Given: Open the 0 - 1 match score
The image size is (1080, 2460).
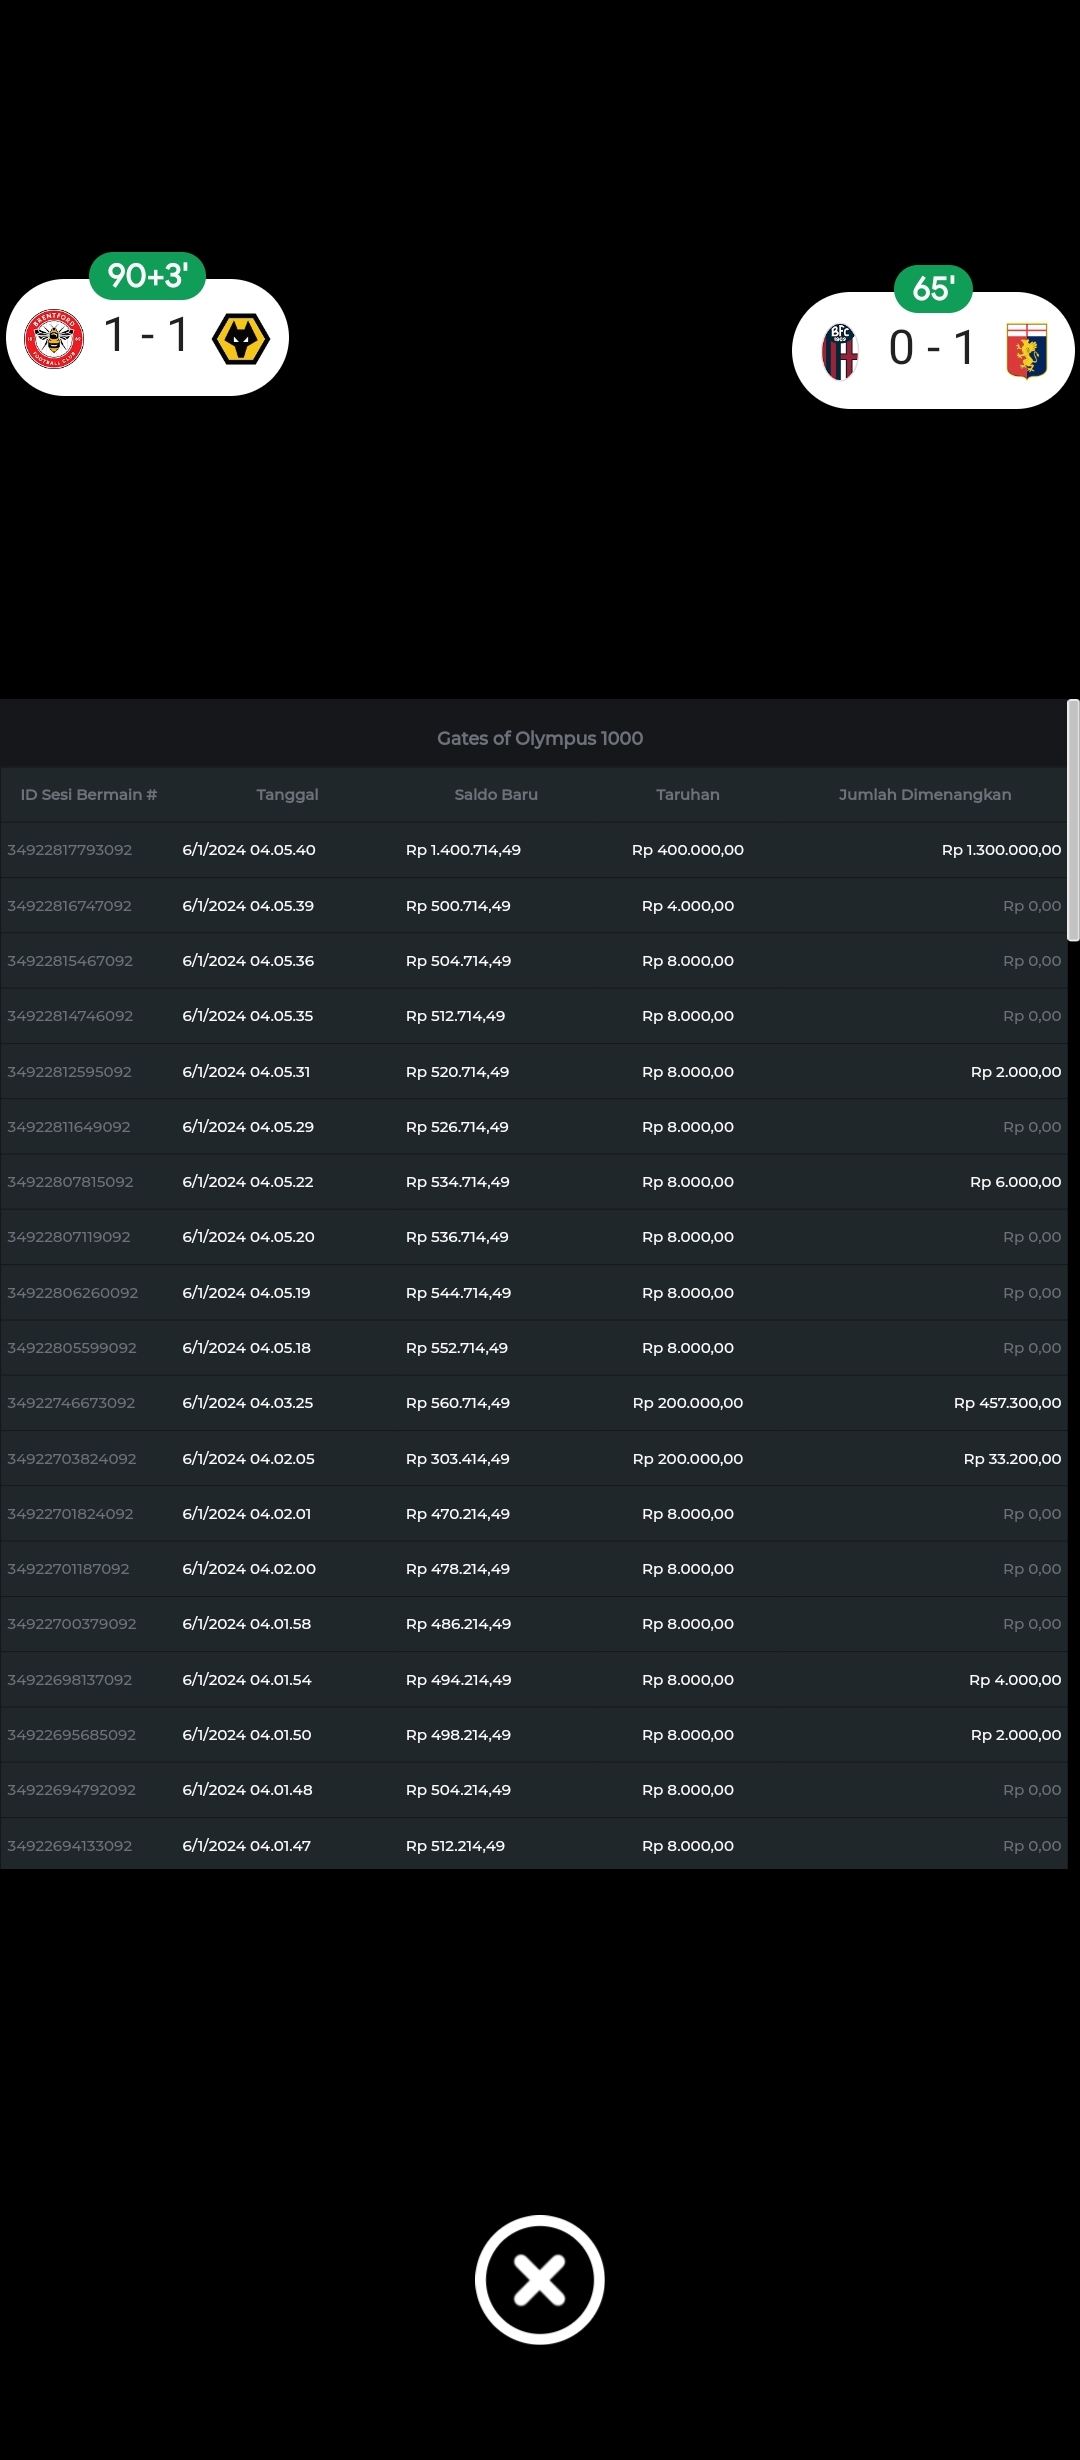Looking at the screenshot, I should click(x=931, y=349).
